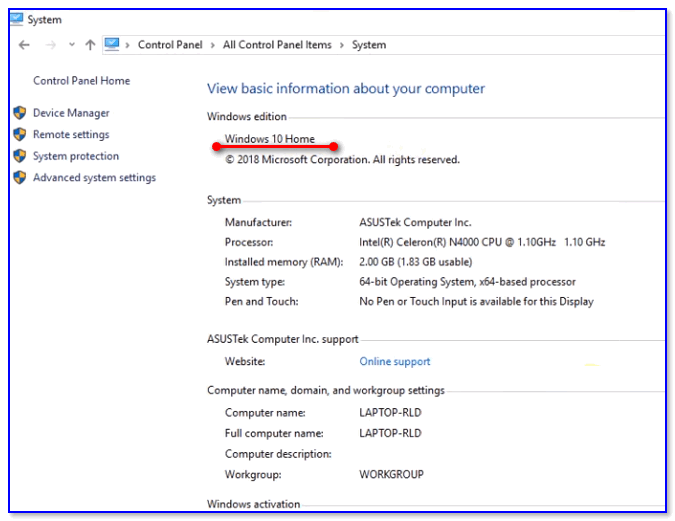The height and width of the screenshot is (521, 675).
Task: Open Control Panel Home link
Action: (x=81, y=81)
